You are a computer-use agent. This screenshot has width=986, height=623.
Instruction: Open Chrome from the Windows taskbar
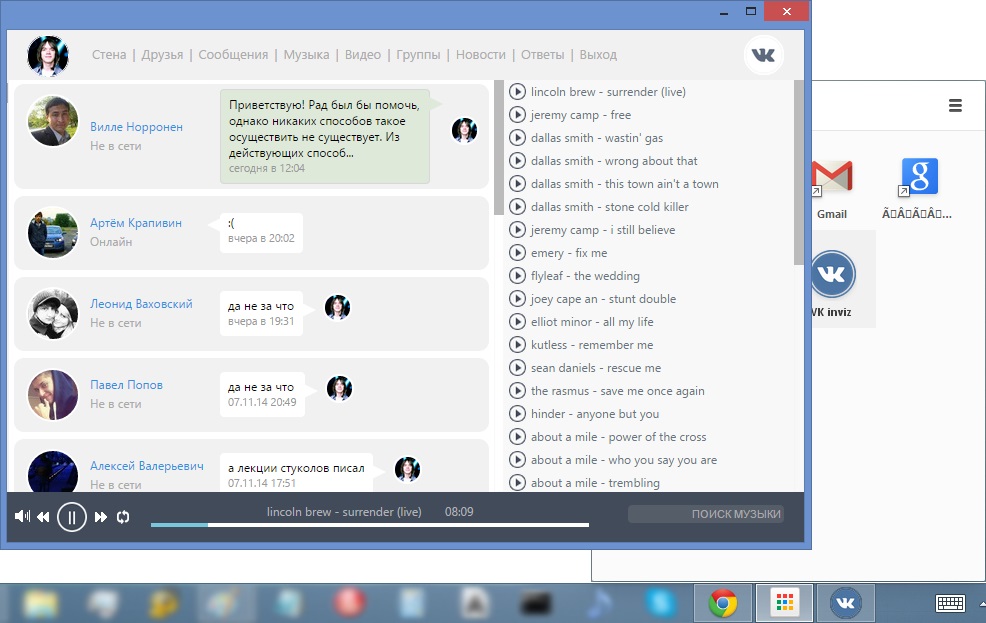(723, 603)
